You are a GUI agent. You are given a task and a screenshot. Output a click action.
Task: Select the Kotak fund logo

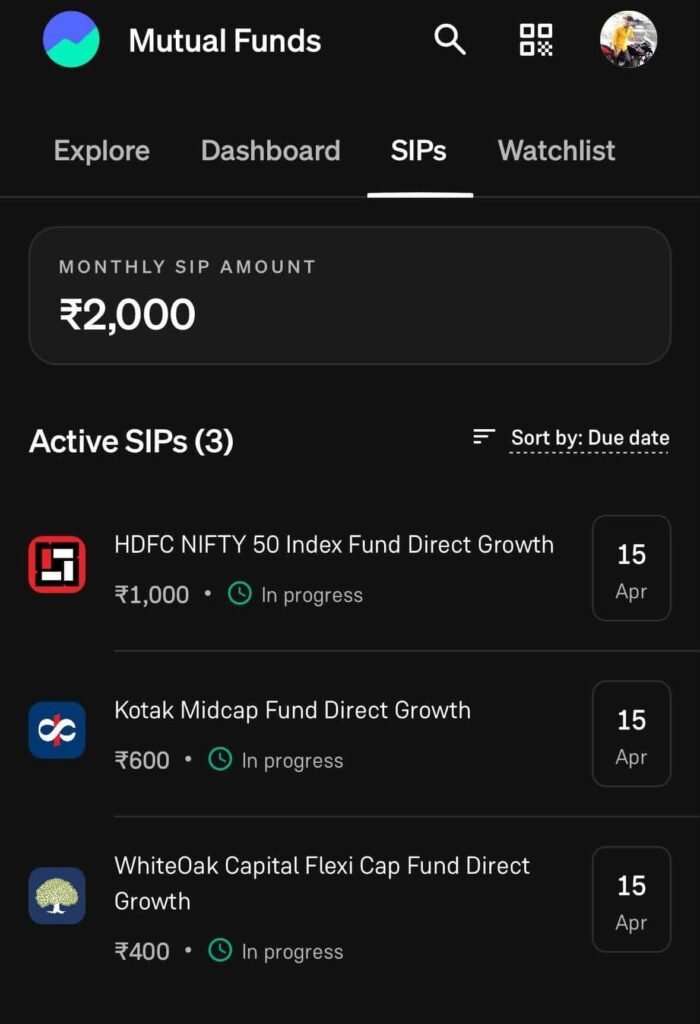[x=57, y=730]
